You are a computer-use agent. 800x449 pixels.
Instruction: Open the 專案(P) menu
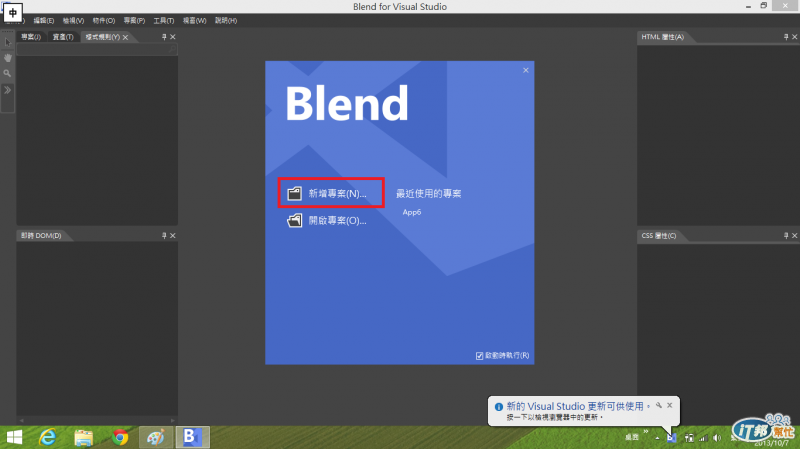click(134, 20)
